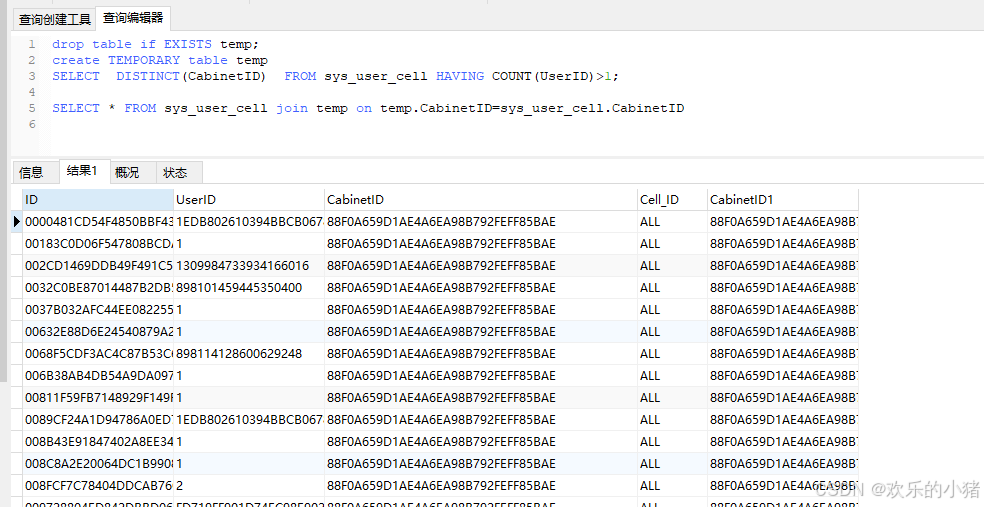Screen dimensions: 984x507
Task: Click COUNT(UserID) in the query
Action: (543, 76)
